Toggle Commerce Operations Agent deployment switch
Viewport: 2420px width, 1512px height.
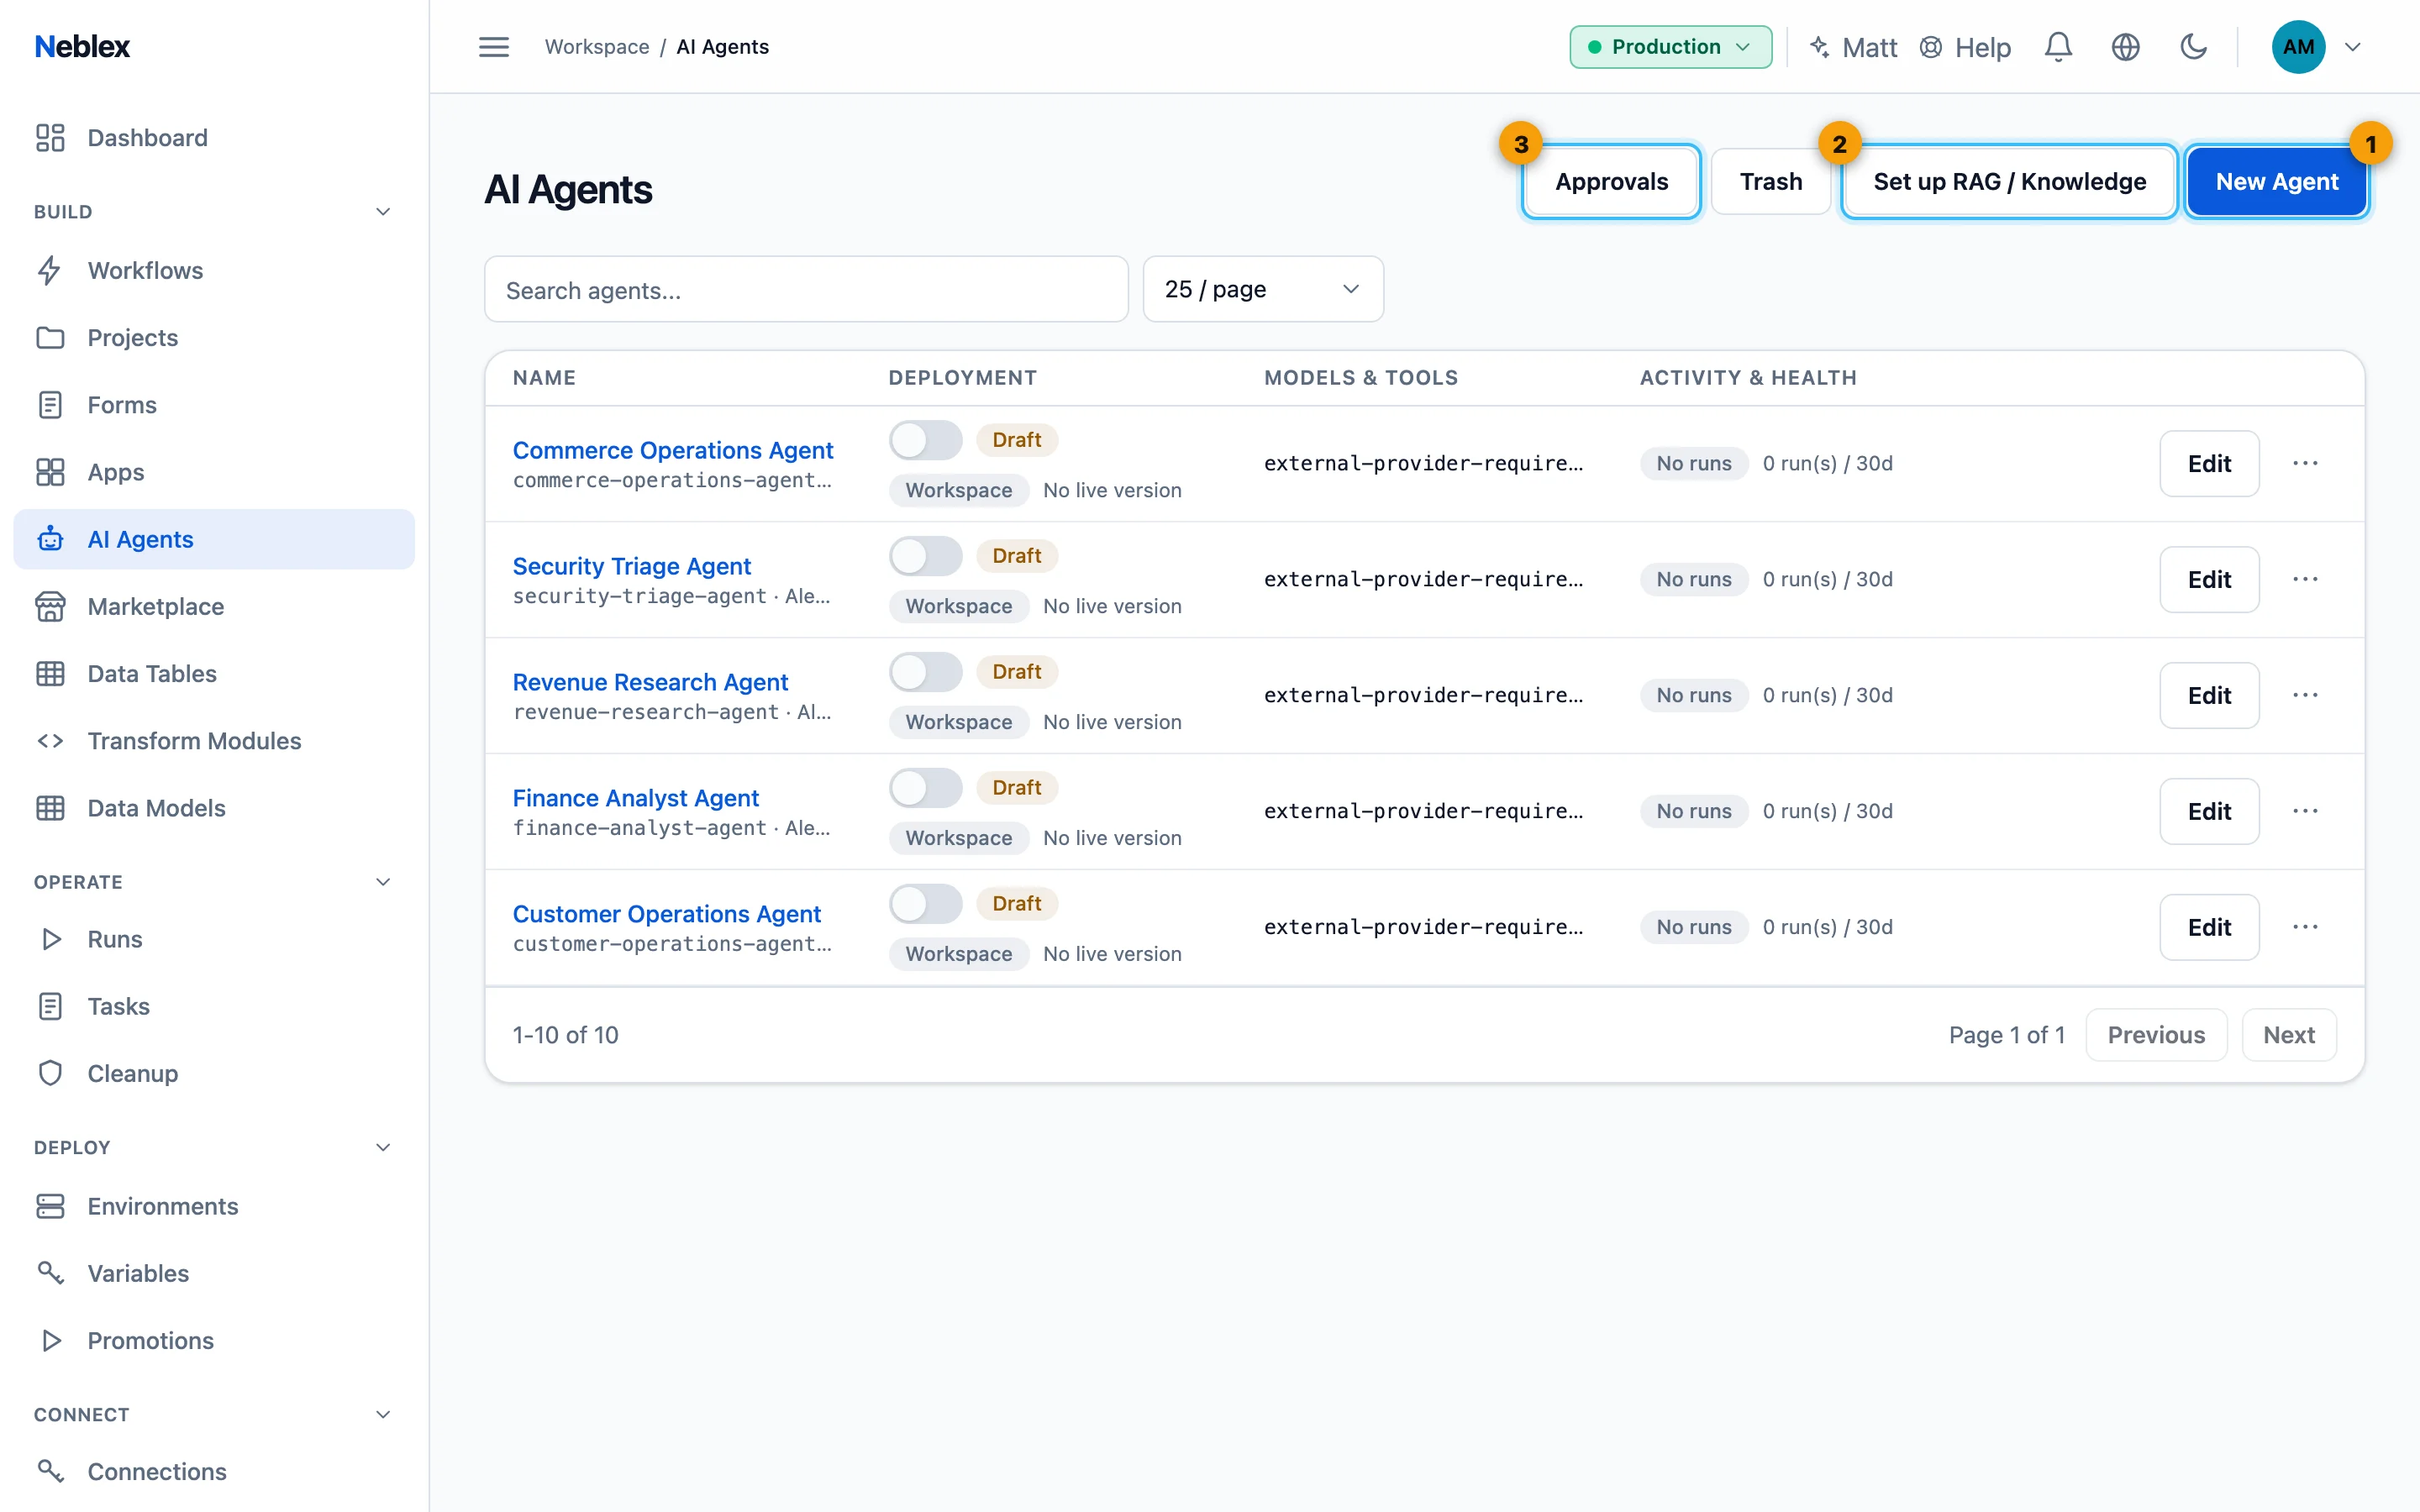(926, 440)
